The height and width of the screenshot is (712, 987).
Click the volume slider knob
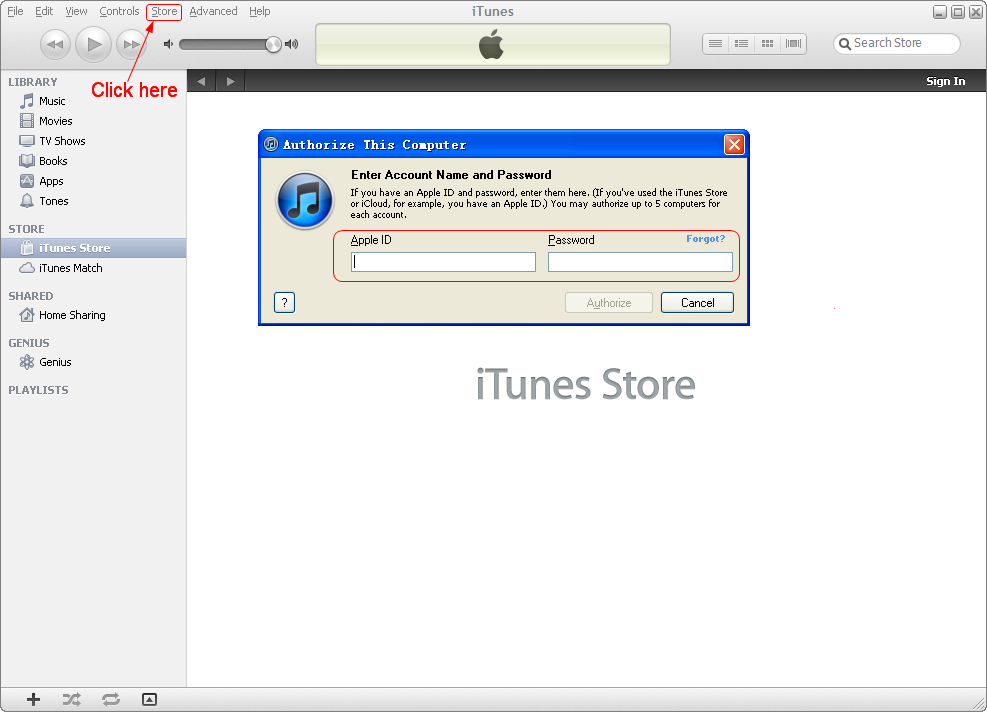tap(273, 44)
